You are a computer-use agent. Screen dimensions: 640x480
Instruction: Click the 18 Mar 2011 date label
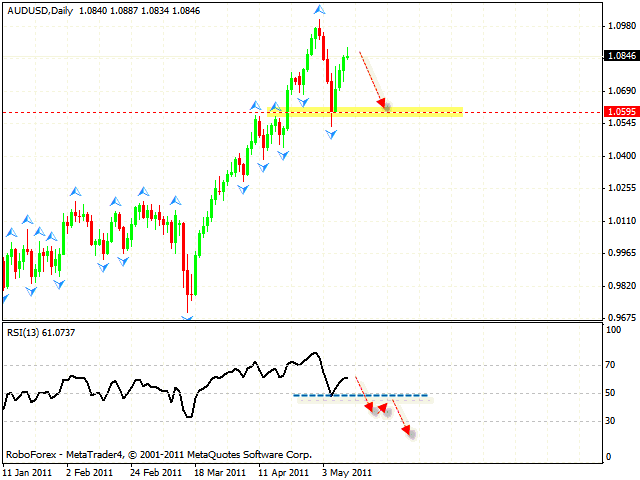(221, 470)
